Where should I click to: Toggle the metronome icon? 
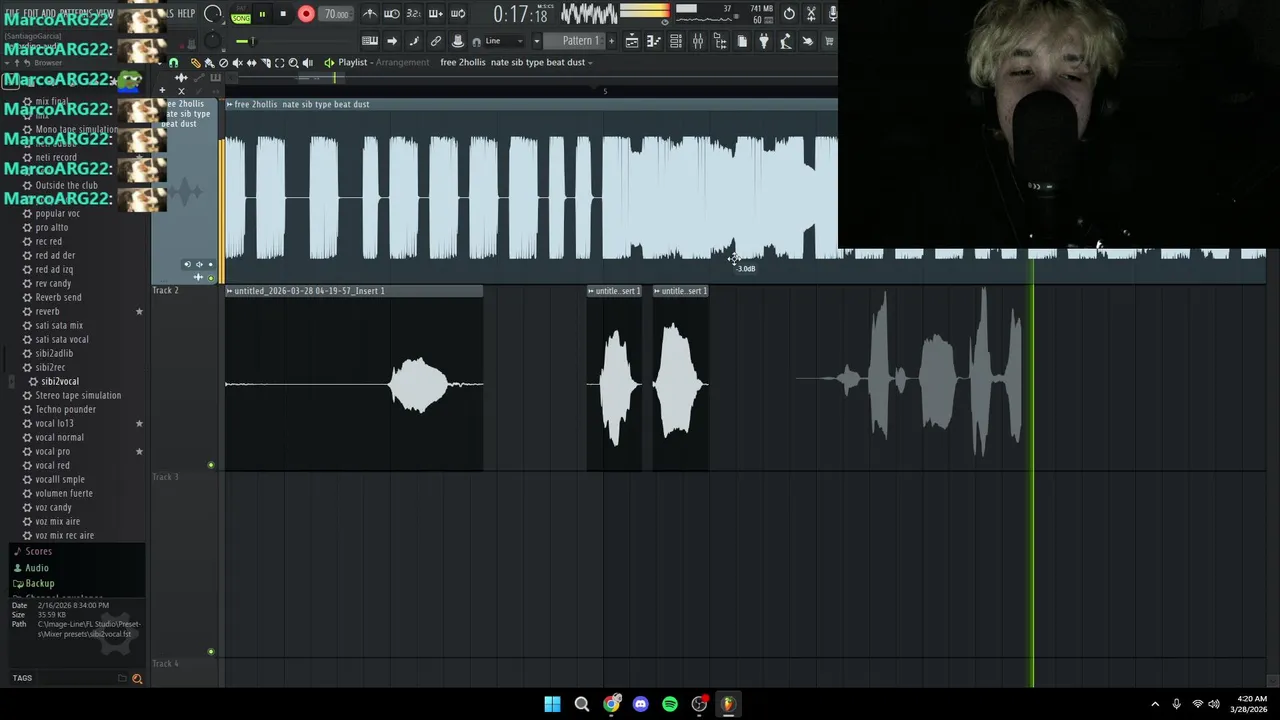pos(370,14)
